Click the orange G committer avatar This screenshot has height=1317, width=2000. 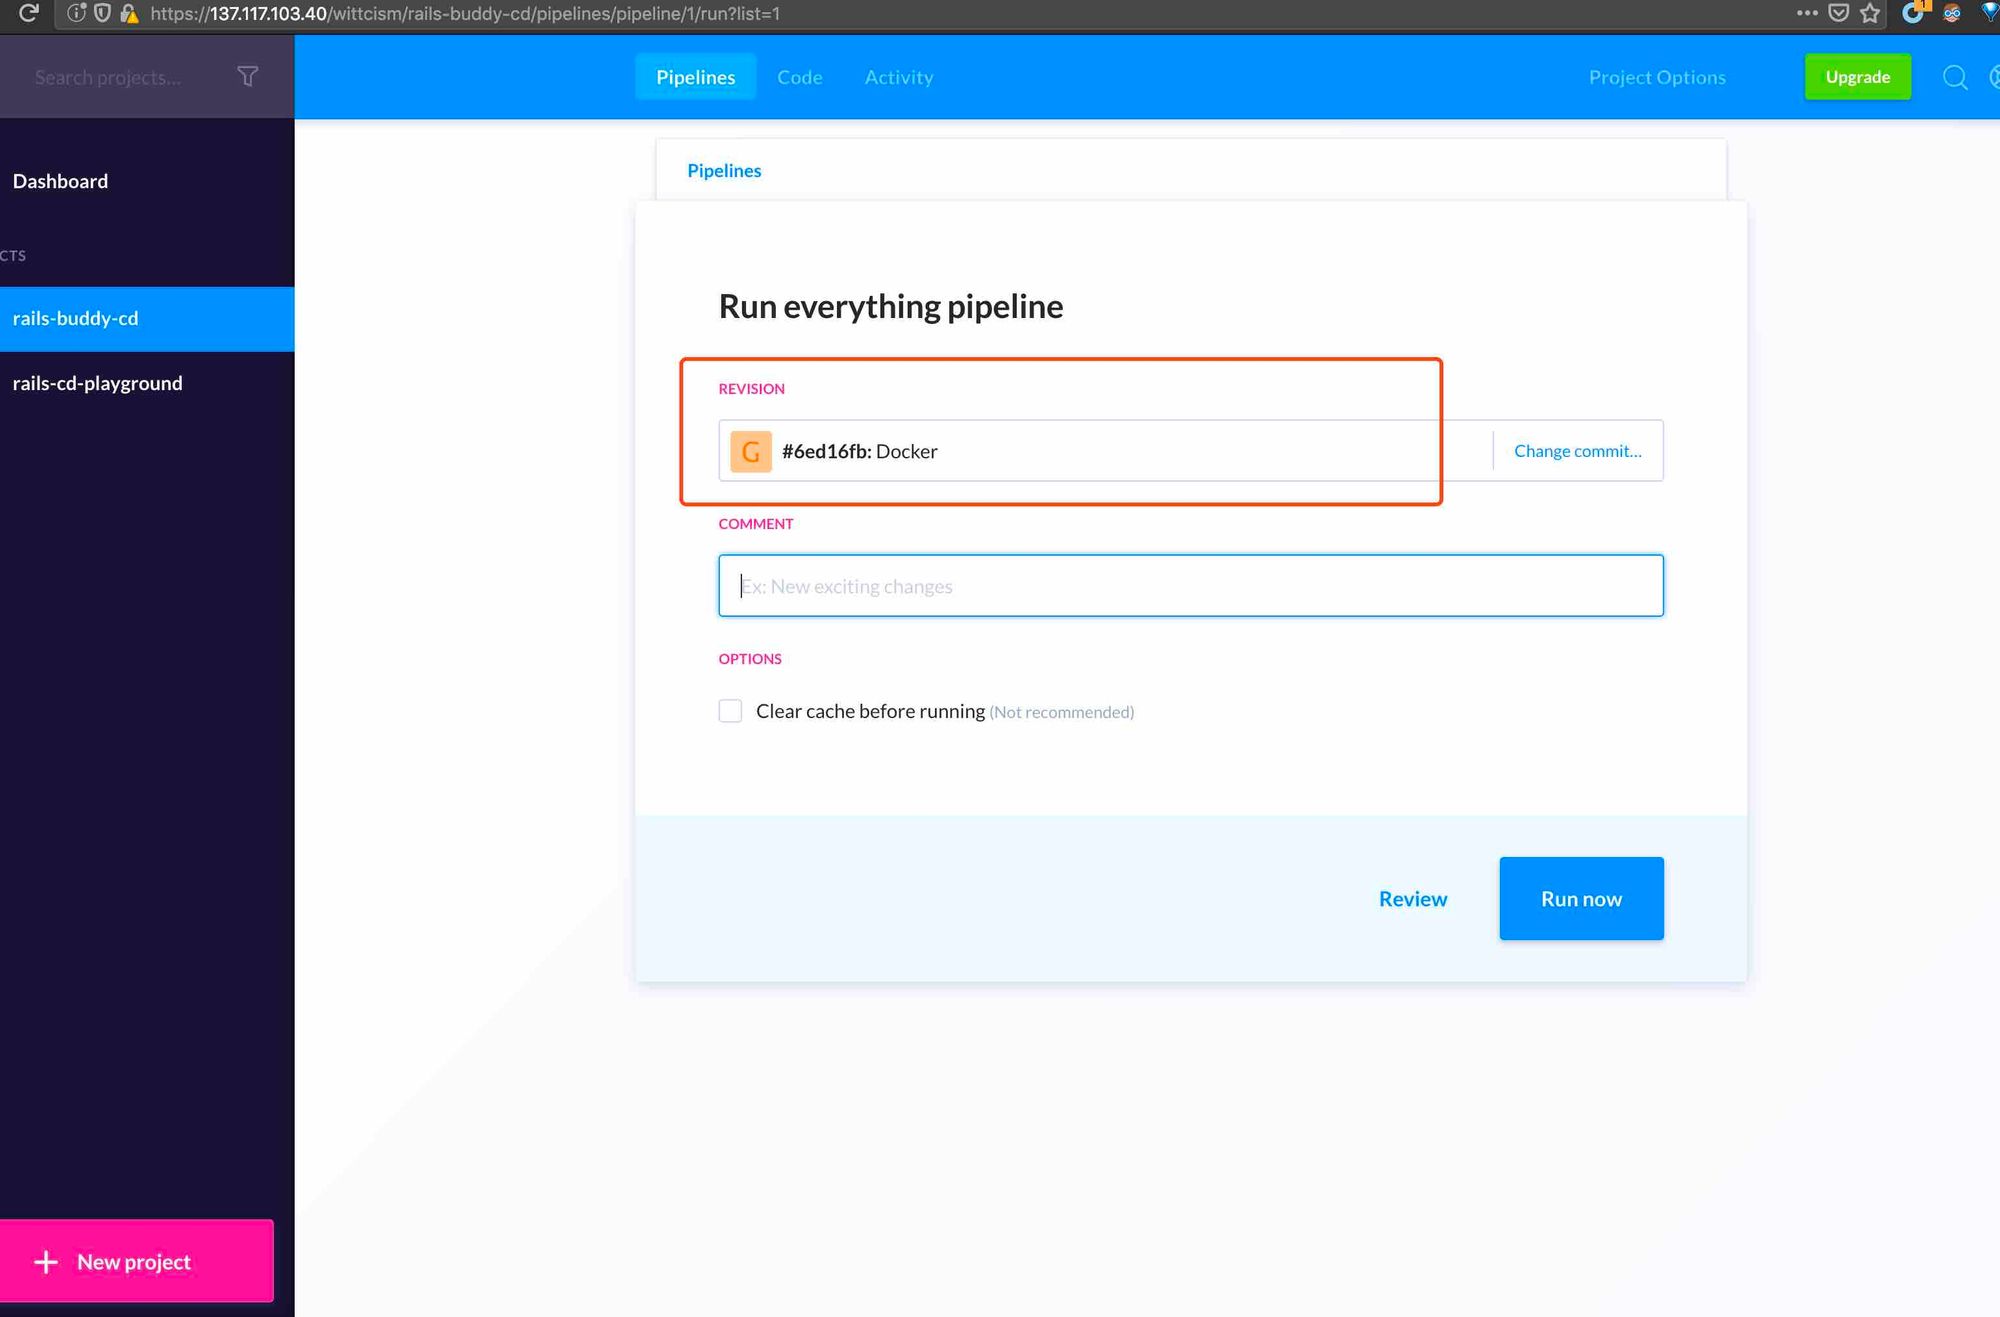(750, 451)
